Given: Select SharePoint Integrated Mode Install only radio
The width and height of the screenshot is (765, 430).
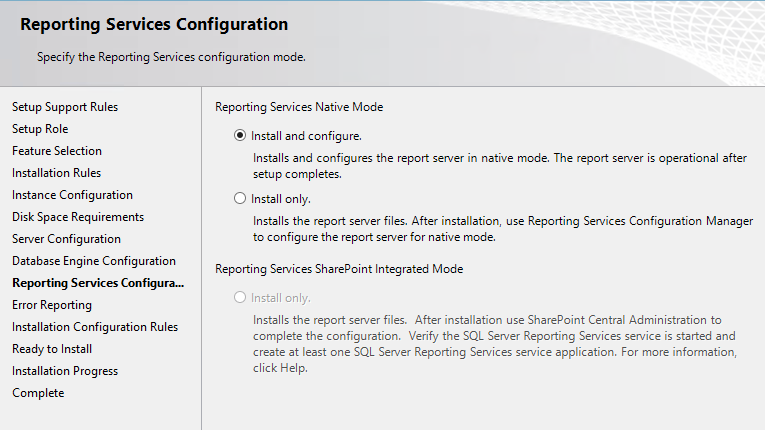Looking at the screenshot, I should point(240,297).
